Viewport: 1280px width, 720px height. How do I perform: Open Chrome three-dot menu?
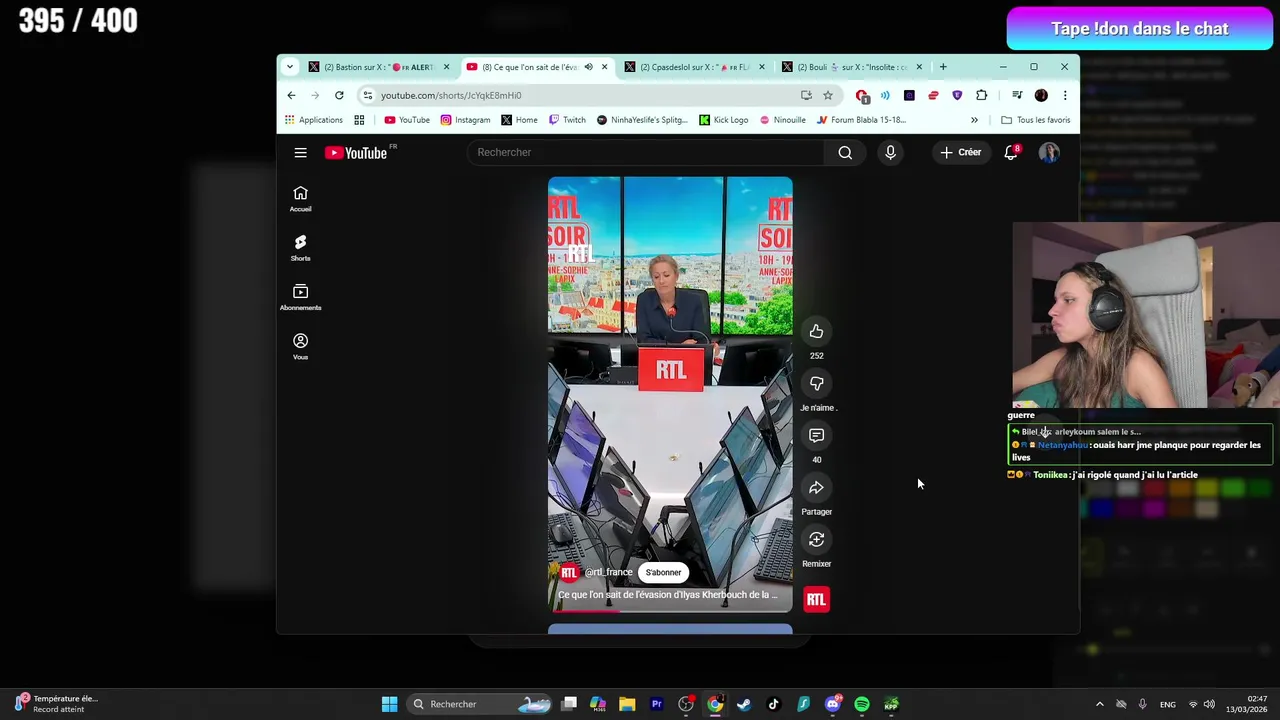click(1065, 95)
